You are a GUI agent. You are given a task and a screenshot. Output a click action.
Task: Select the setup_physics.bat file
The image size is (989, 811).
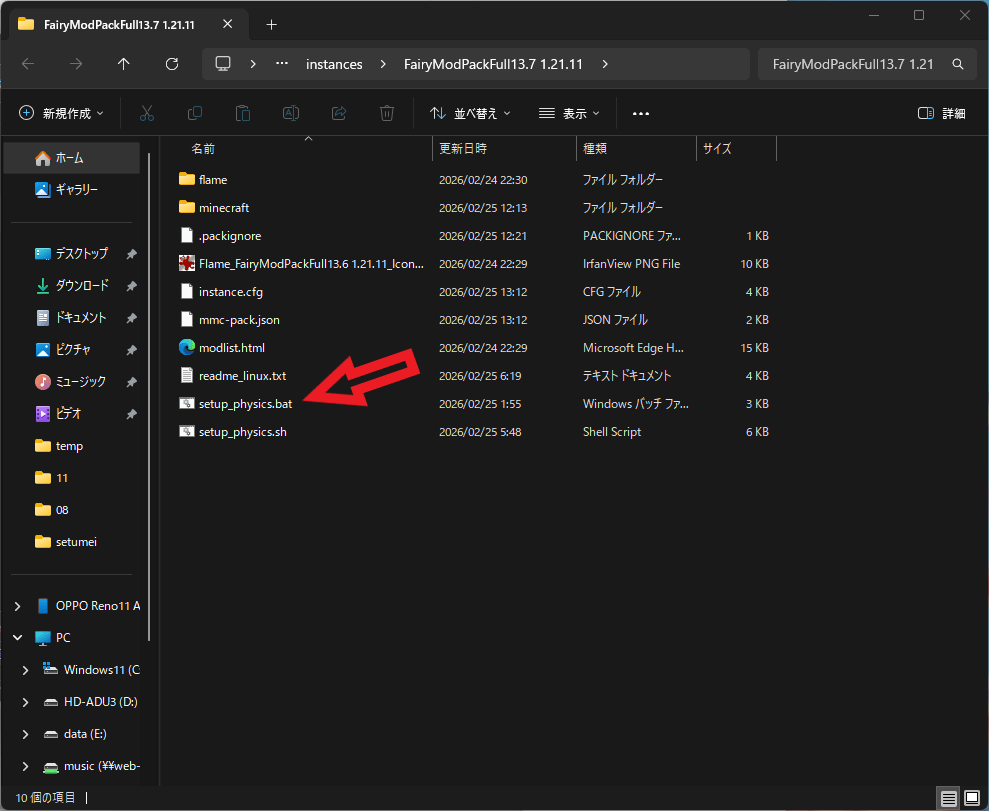[245, 404]
